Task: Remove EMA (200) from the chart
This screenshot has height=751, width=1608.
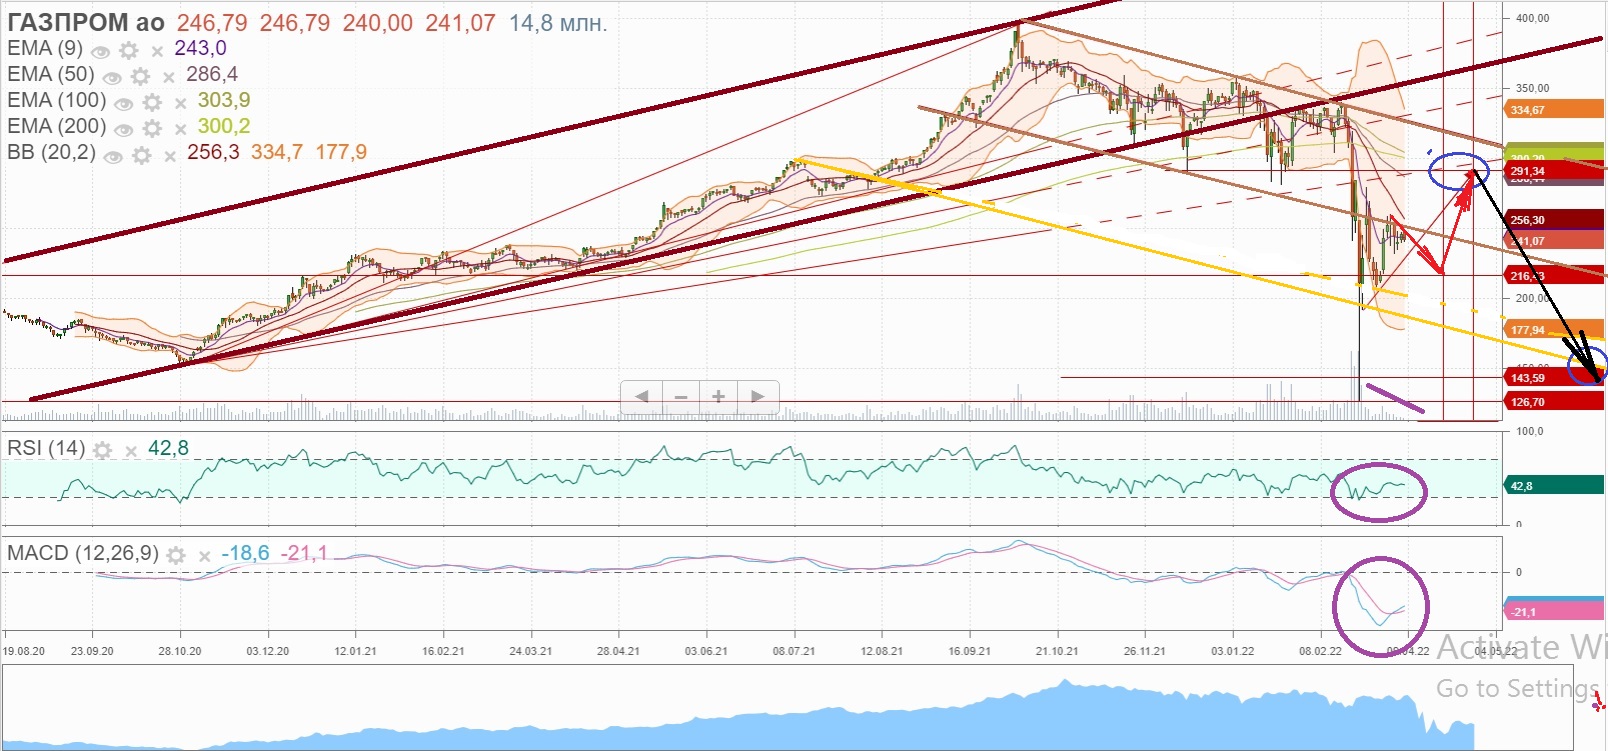Action: click(x=181, y=129)
